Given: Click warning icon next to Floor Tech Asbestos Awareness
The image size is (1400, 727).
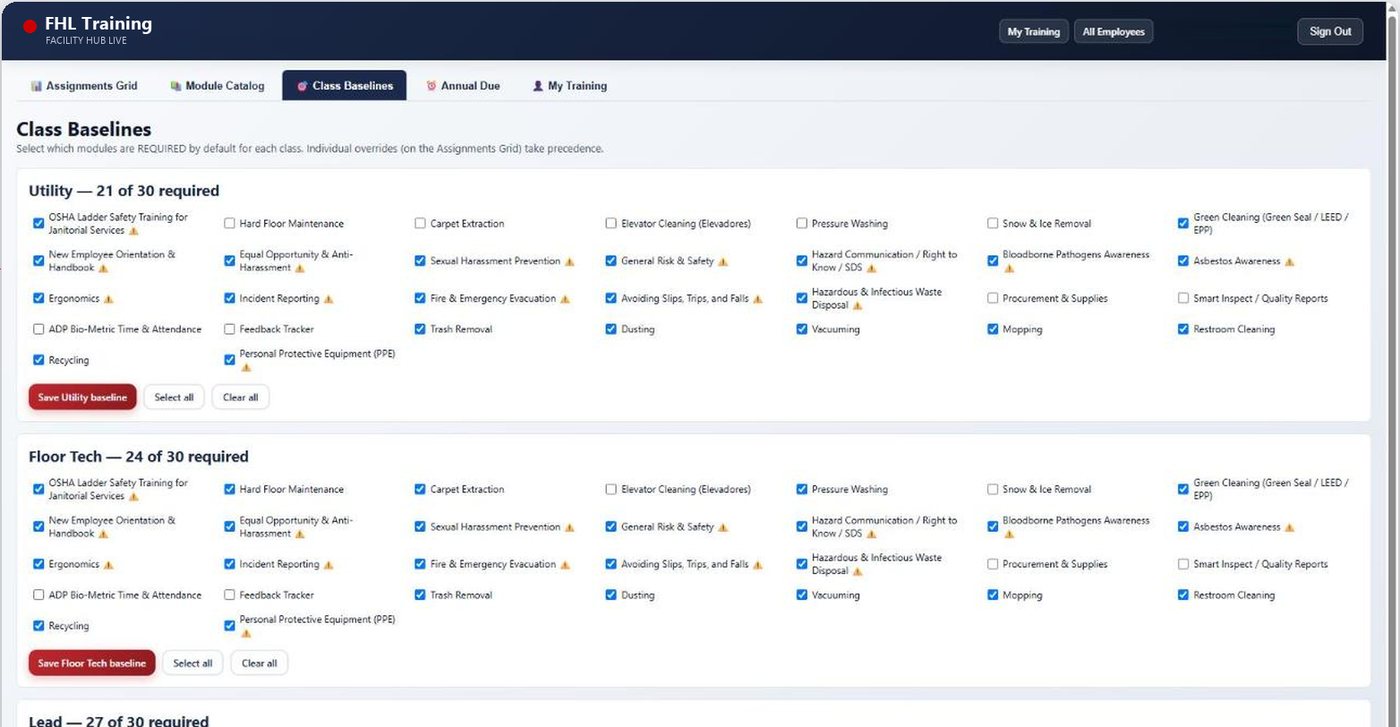Looking at the screenshot, I should (x=1289, y=528).
